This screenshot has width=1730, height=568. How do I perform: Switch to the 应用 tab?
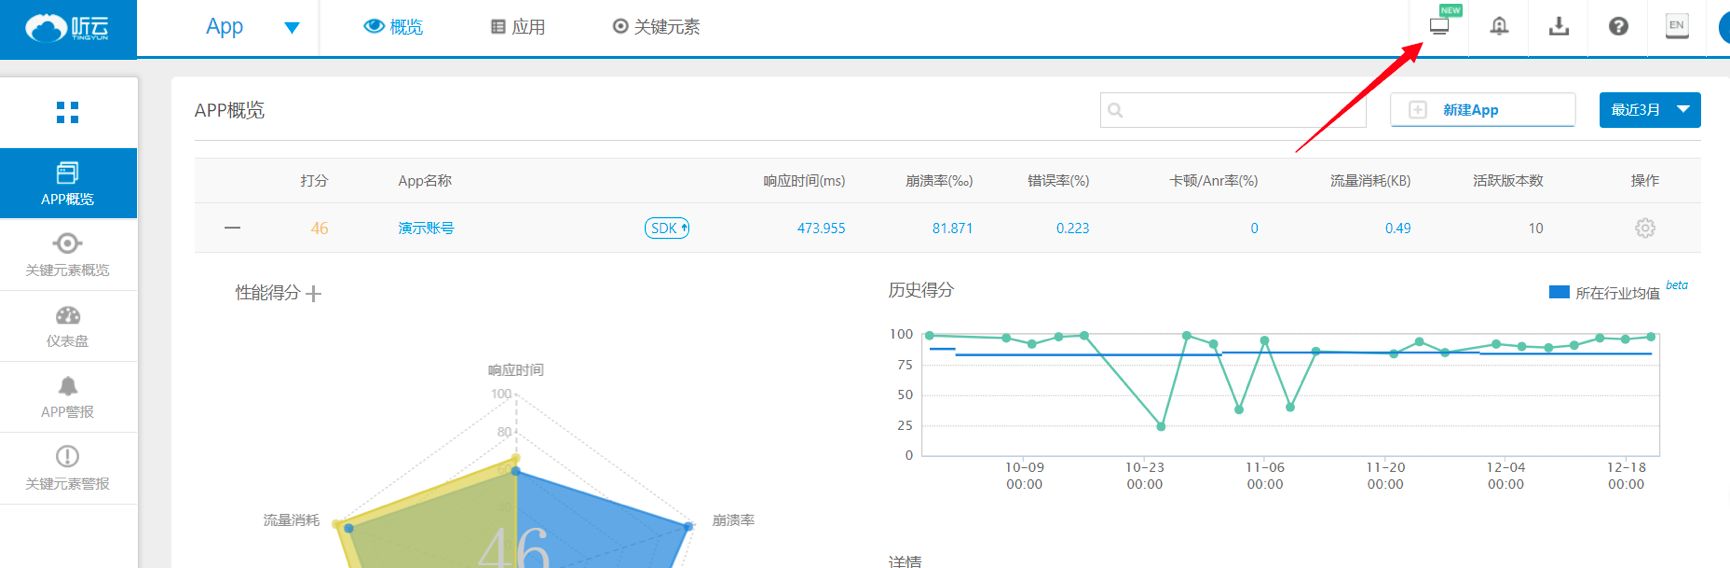click(518, 27)
